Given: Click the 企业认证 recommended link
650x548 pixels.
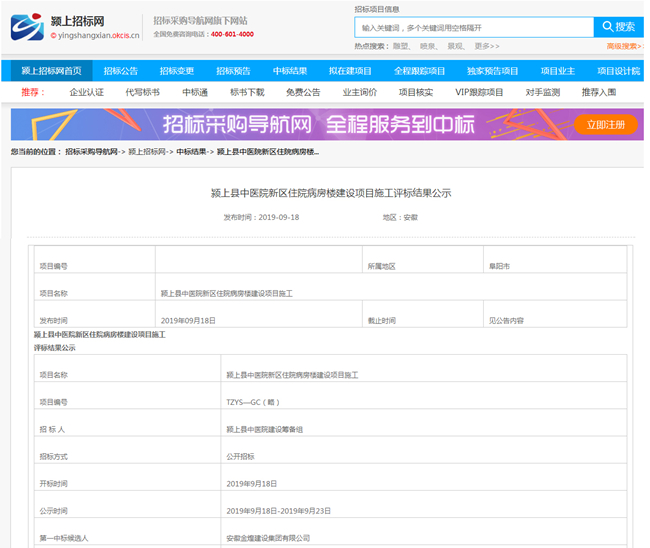Looking at the screenshot, I should [87, 92].
